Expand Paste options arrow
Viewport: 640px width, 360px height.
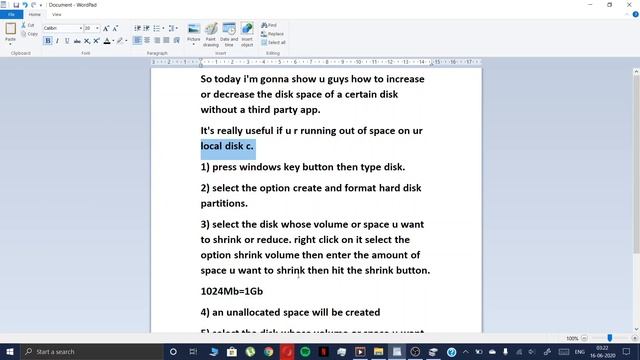[11, 44]
